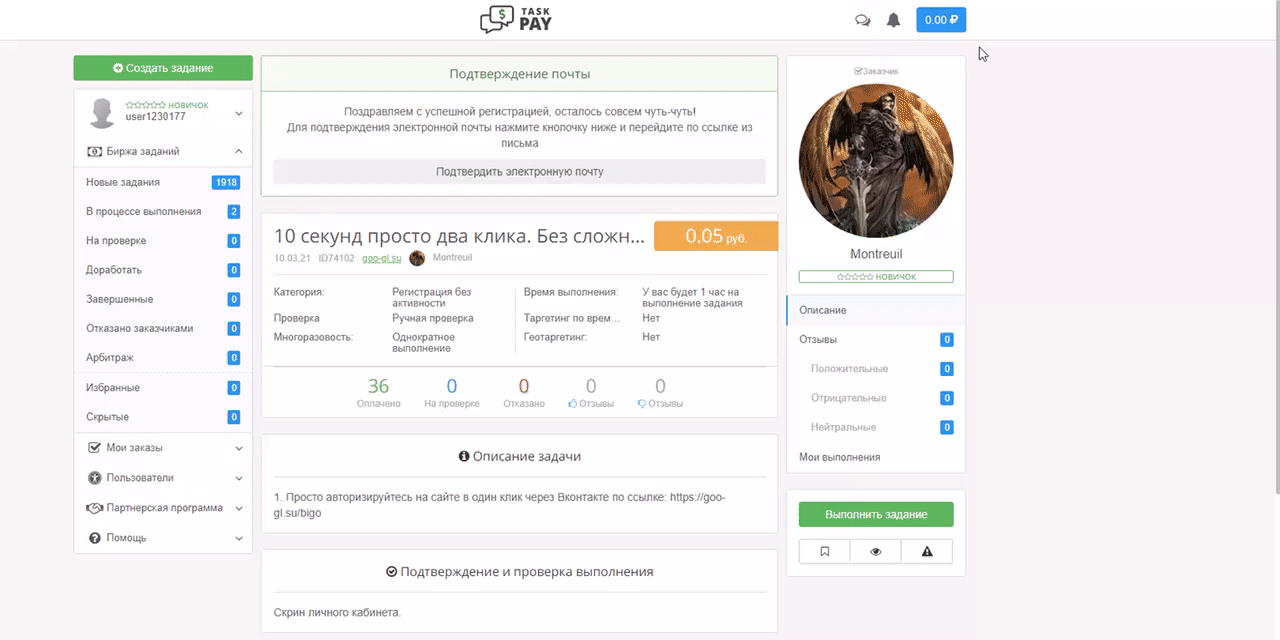The image size is (1280, 640).
Task: Open the chat messages icon
Action: [x=862, y=20]
